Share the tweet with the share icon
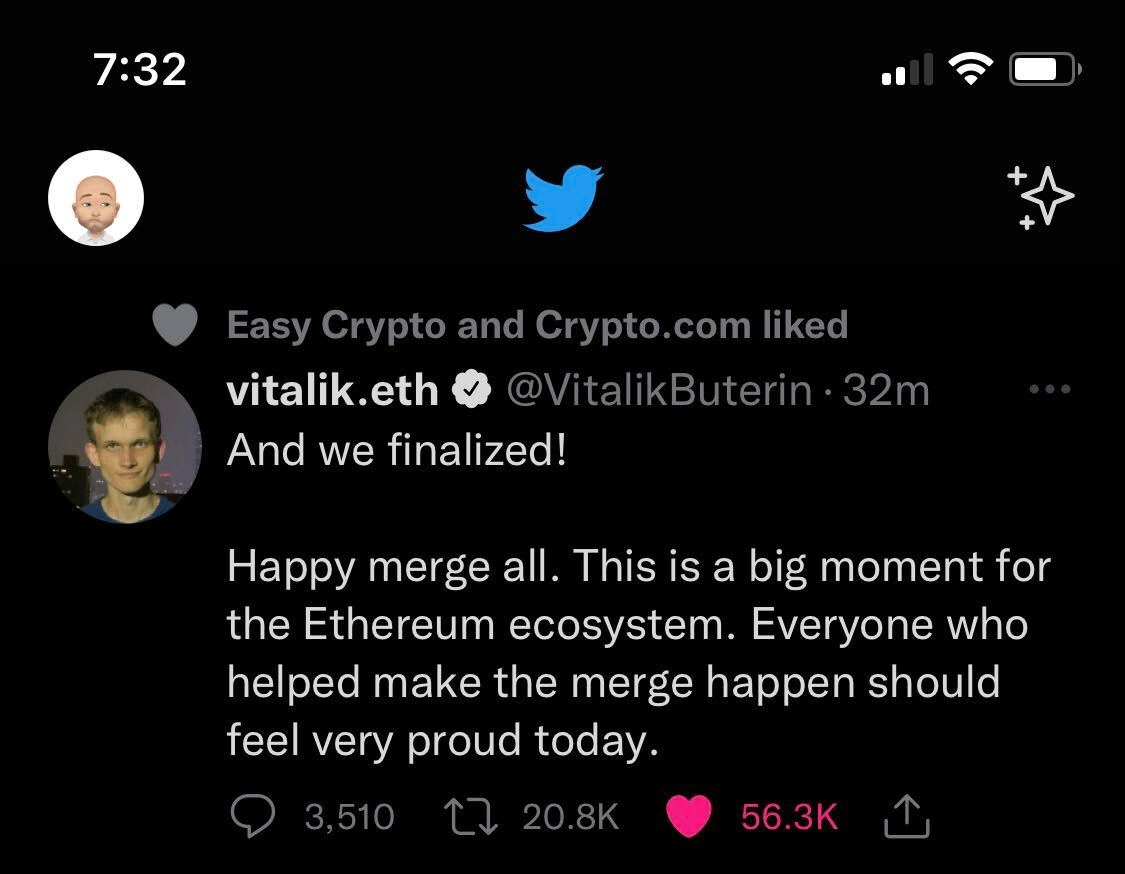 (x=908, y=817)
